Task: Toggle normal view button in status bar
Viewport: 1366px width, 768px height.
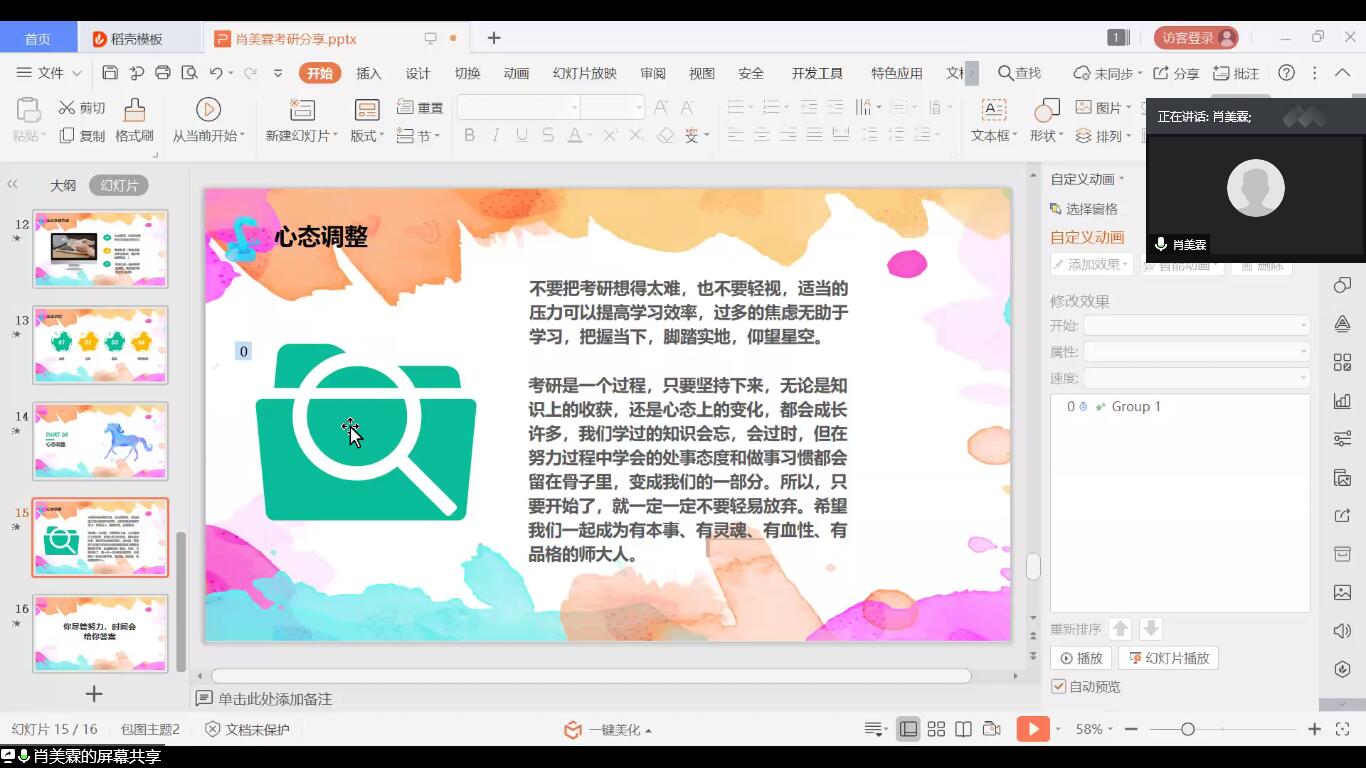Action: [908, 729]
